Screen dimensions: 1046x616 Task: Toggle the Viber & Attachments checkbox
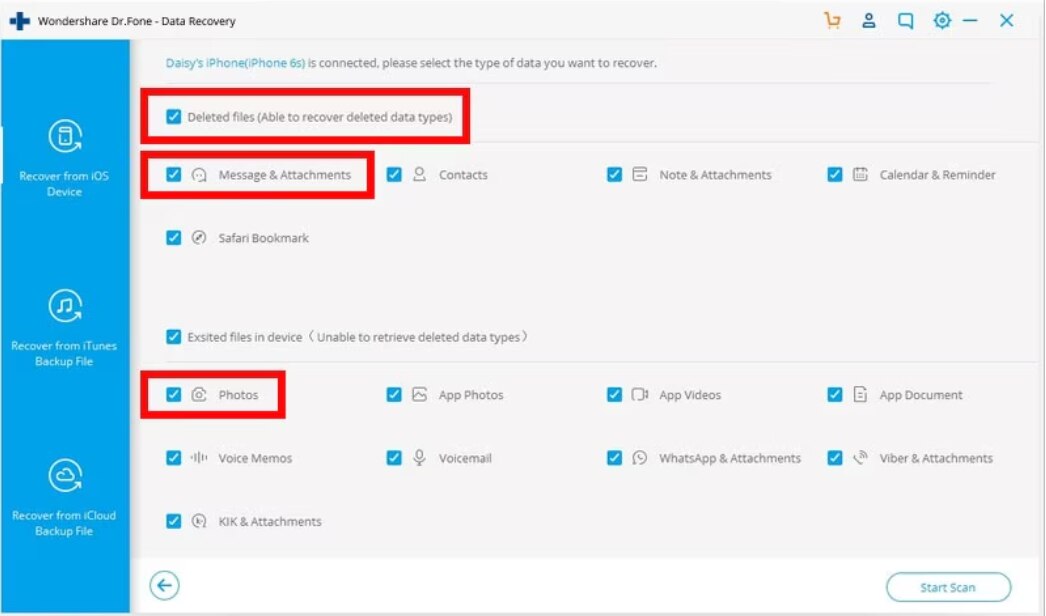tap(835, 458)
